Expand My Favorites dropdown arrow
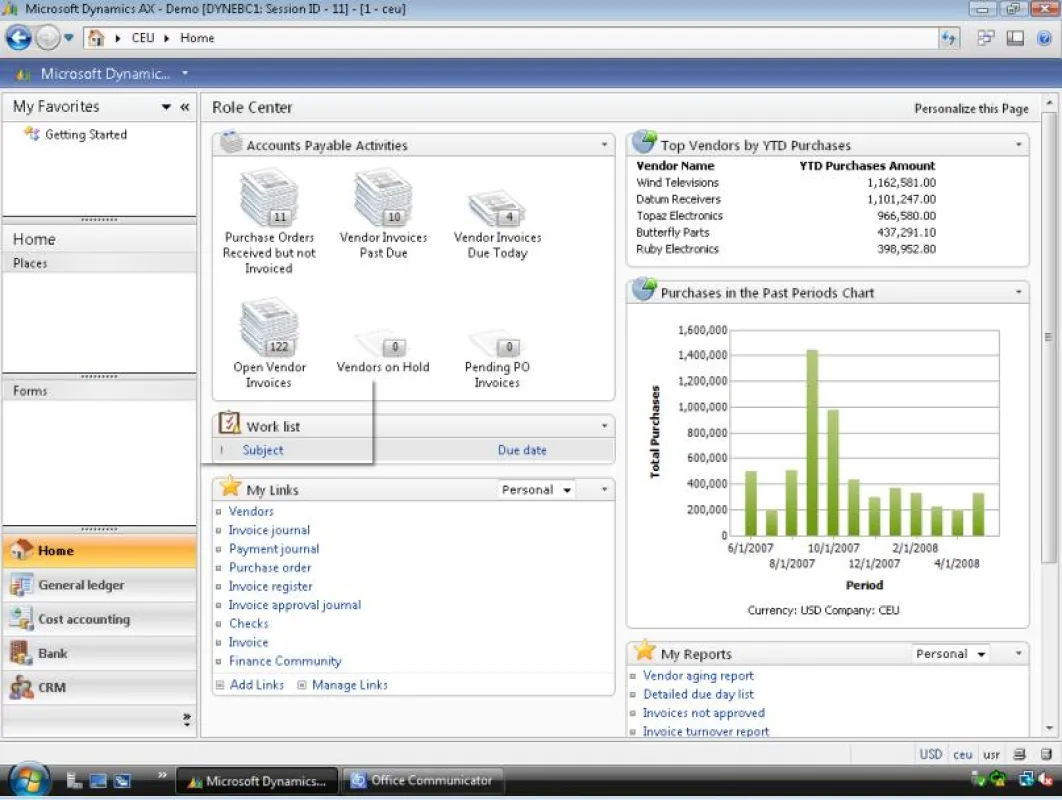1062x800 pixels. click(166, 107)
